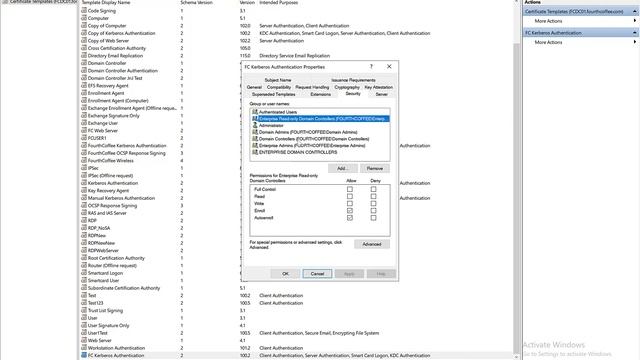The height and width of the screenshot is (360, 640).
Task: Click the Domain Admins group icon
Action: pyautogui.click(x=255, y=132)
